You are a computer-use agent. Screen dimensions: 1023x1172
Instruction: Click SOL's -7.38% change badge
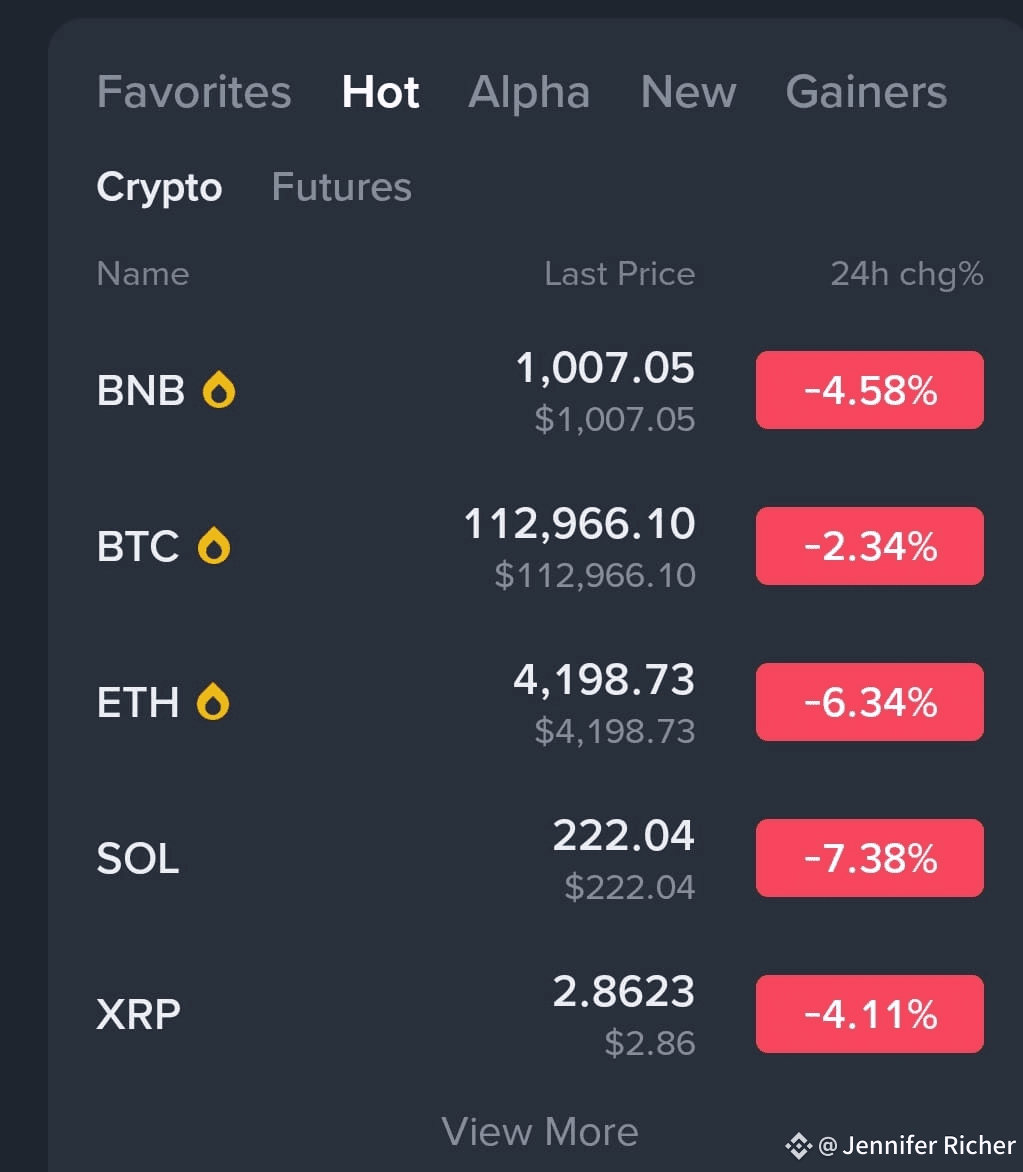point(870,858)
